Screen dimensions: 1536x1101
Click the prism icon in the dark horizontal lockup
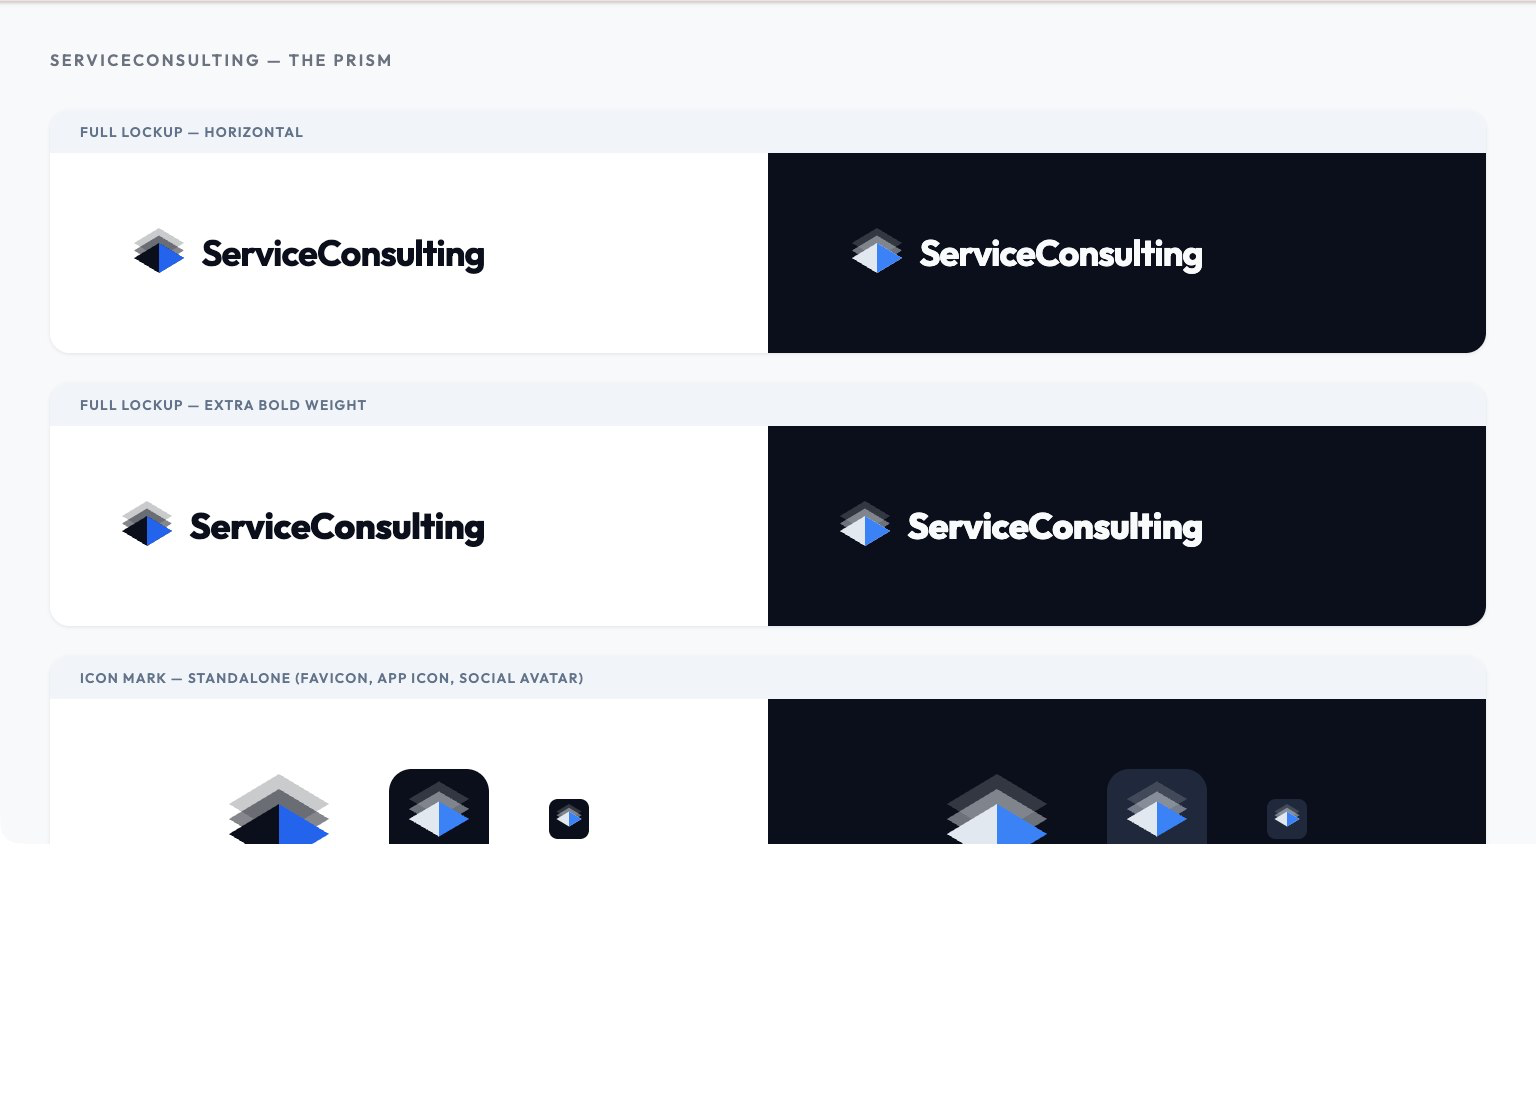coord(877,251)
